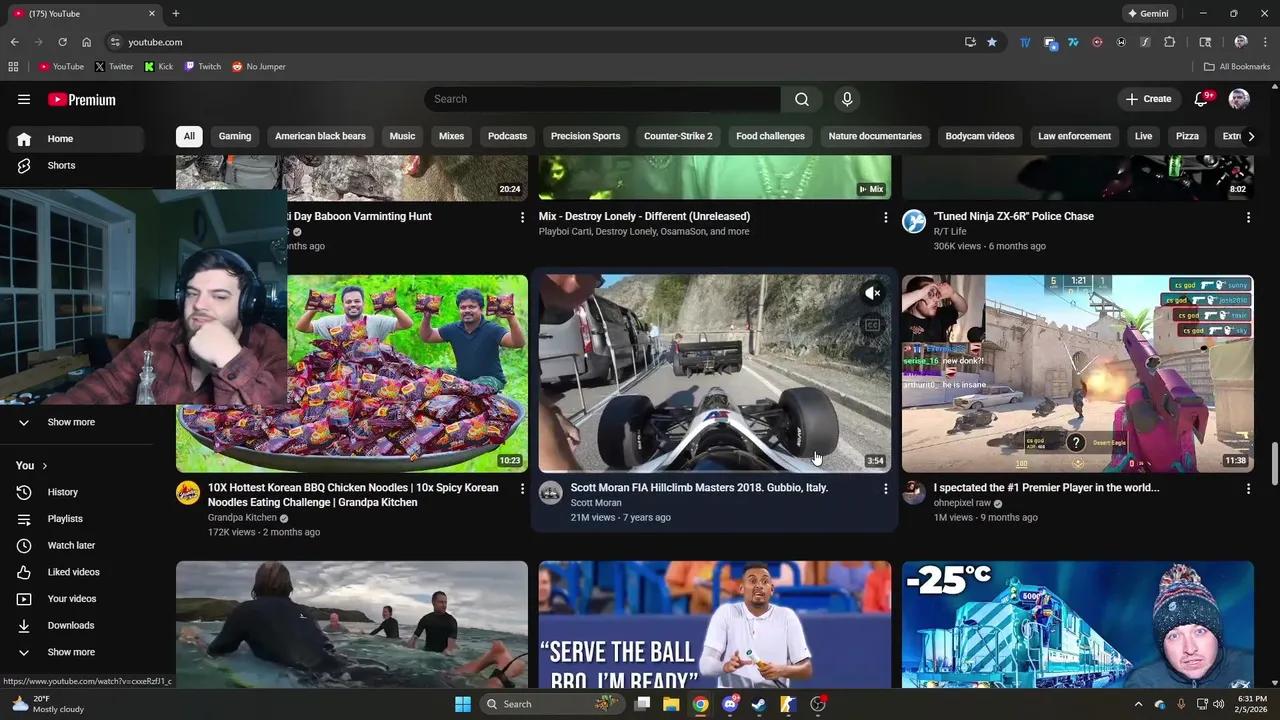
Task: Open the Korean BBQ noodles thumbnail
Action: [352, 374]
